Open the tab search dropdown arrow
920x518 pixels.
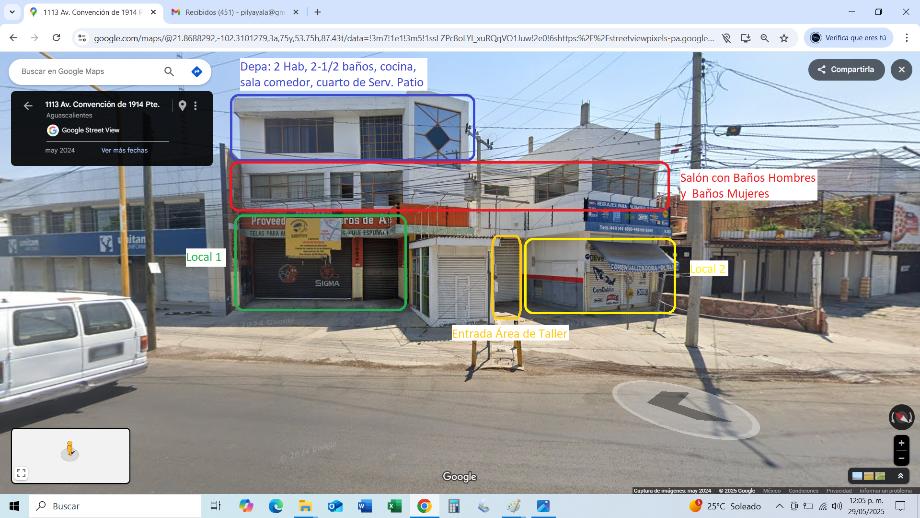coord(12,12)
